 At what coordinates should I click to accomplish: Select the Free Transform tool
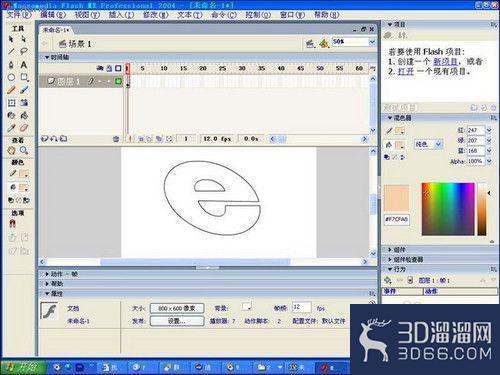(x=11, y=103)
